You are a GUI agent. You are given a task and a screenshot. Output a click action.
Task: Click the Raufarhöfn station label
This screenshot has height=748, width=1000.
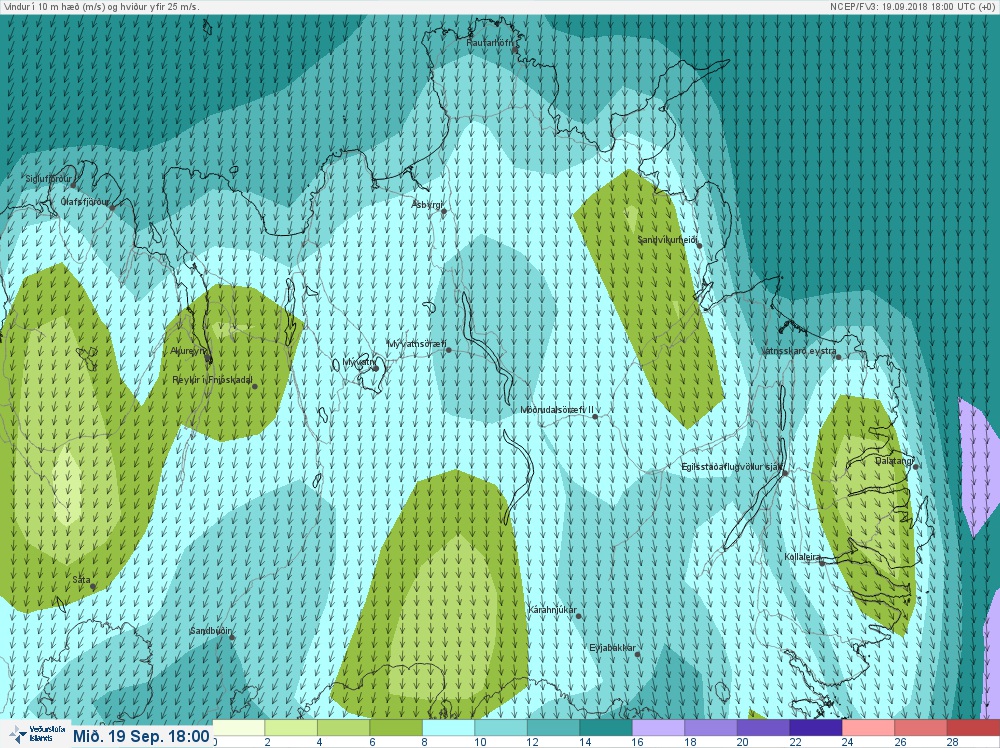tap(490, 43)
